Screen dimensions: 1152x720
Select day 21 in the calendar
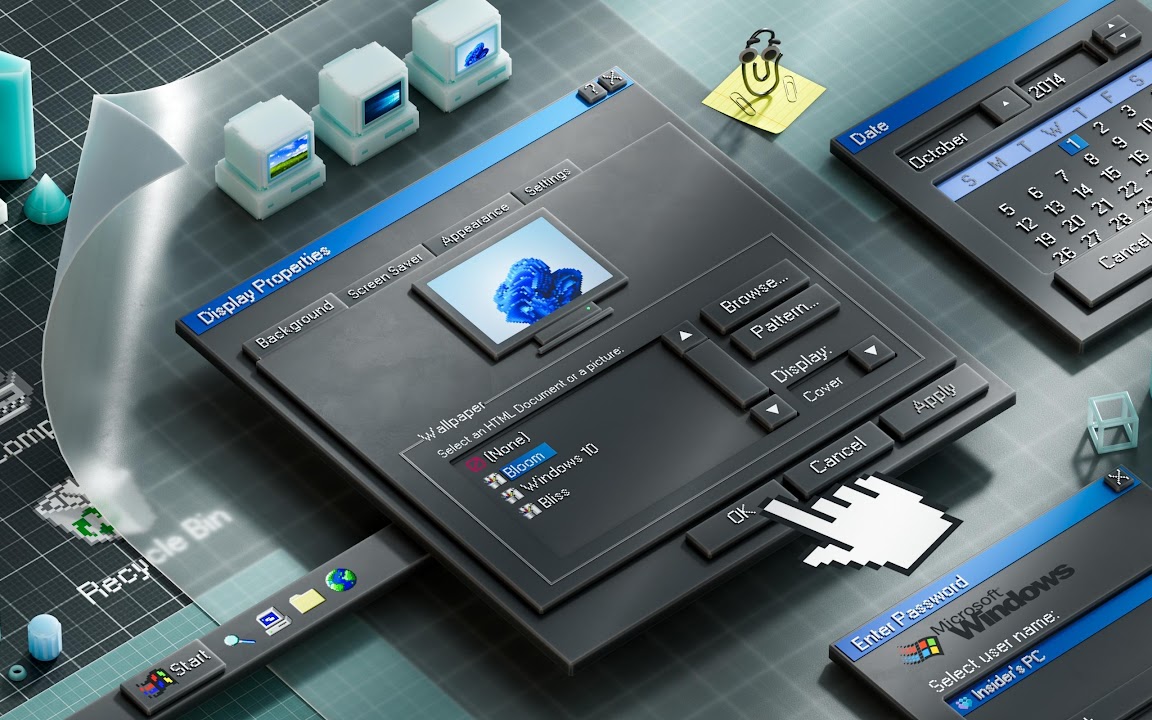pyautogui.click(x=1102, y=206)
